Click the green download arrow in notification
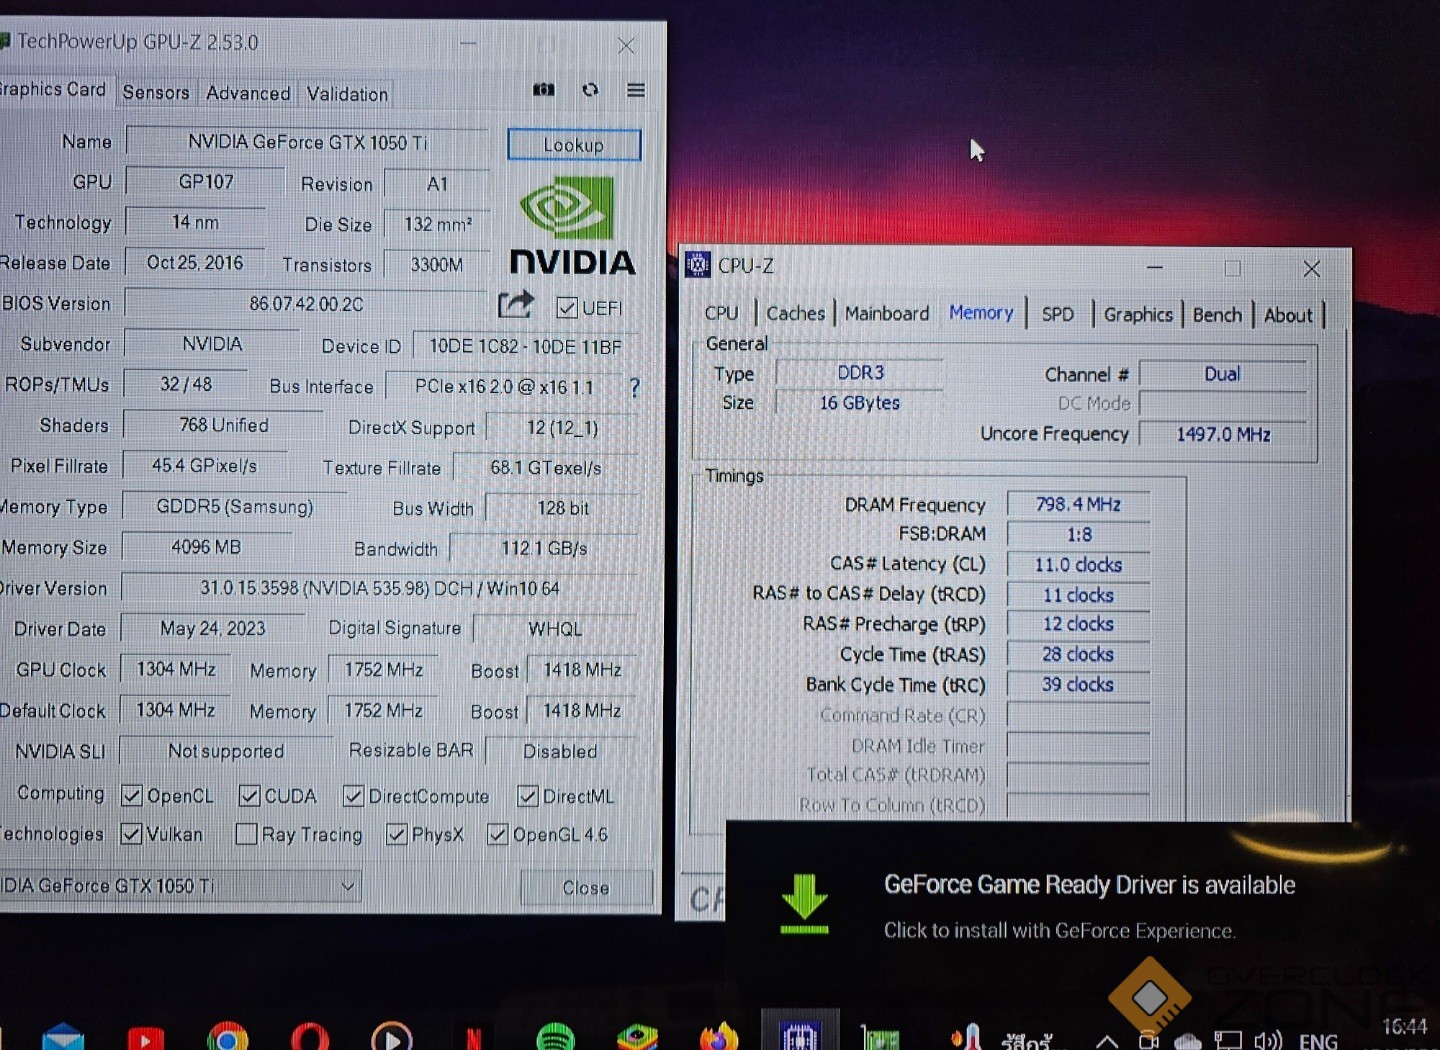1440x1050 pixels. coord(804,903)
